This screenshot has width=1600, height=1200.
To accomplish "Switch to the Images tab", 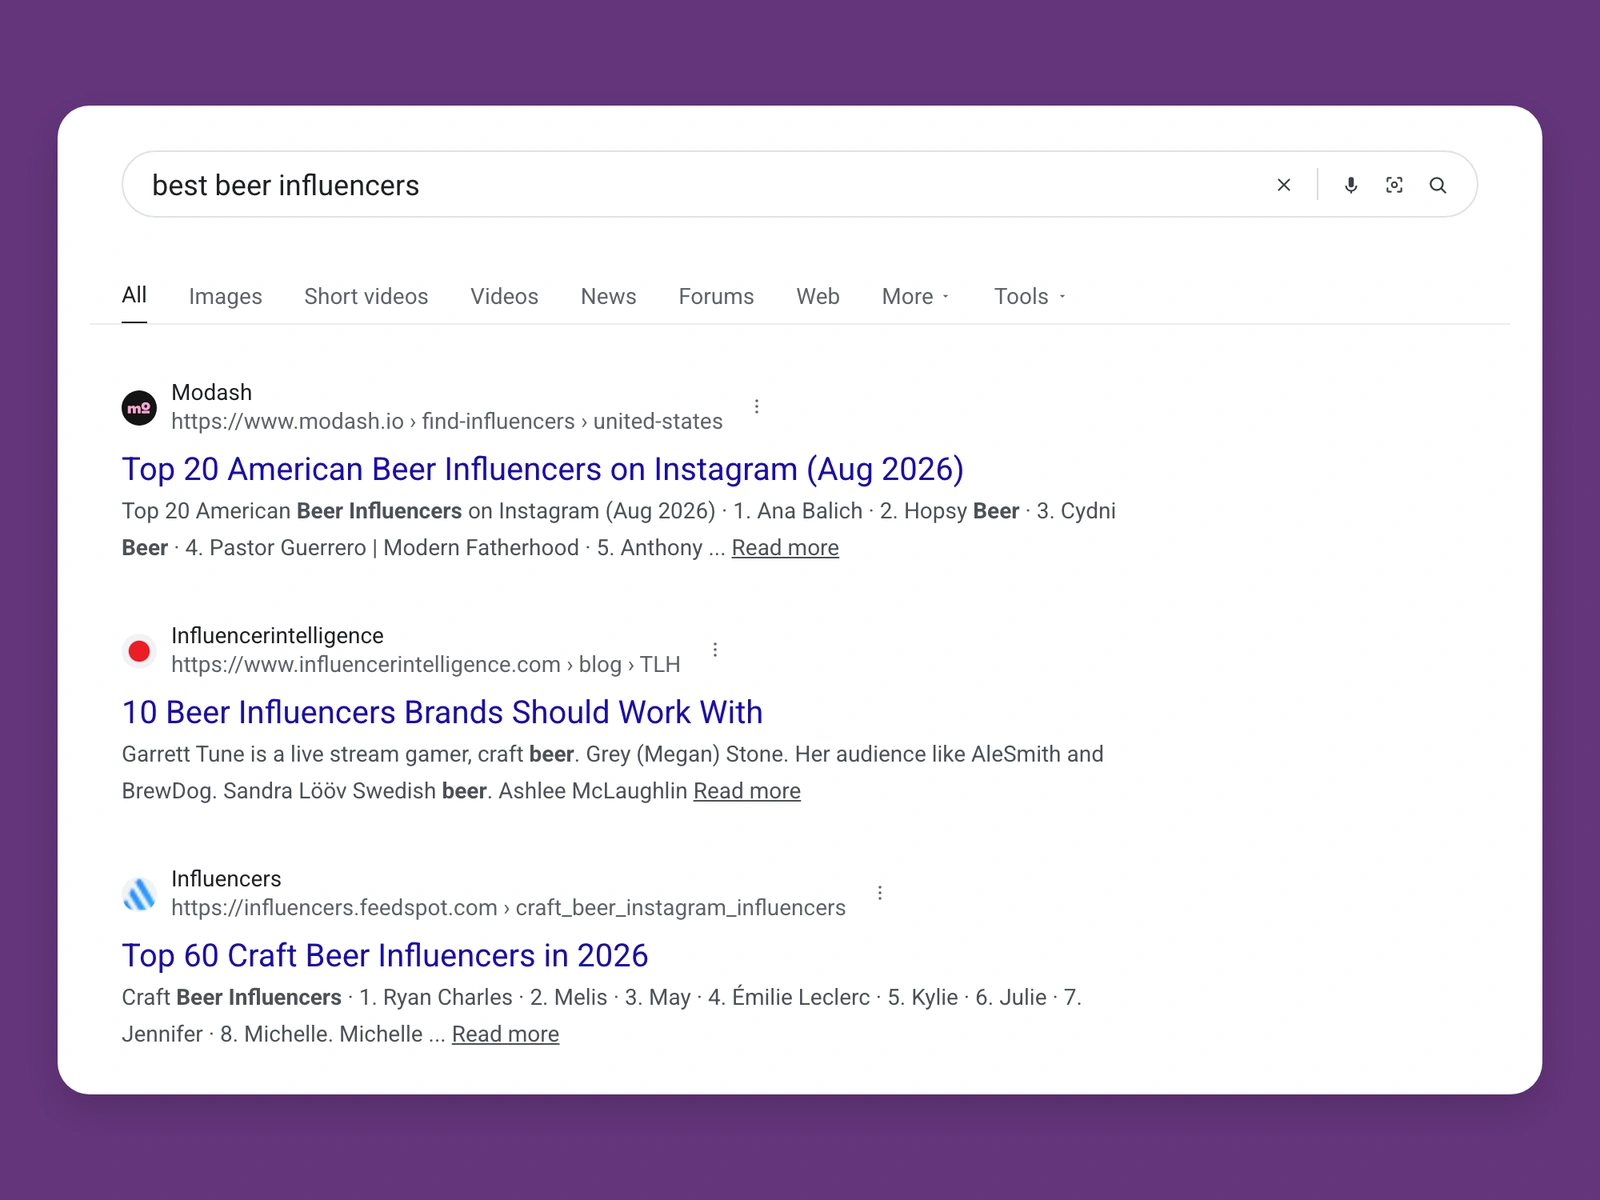I will (x=225, y=296).
